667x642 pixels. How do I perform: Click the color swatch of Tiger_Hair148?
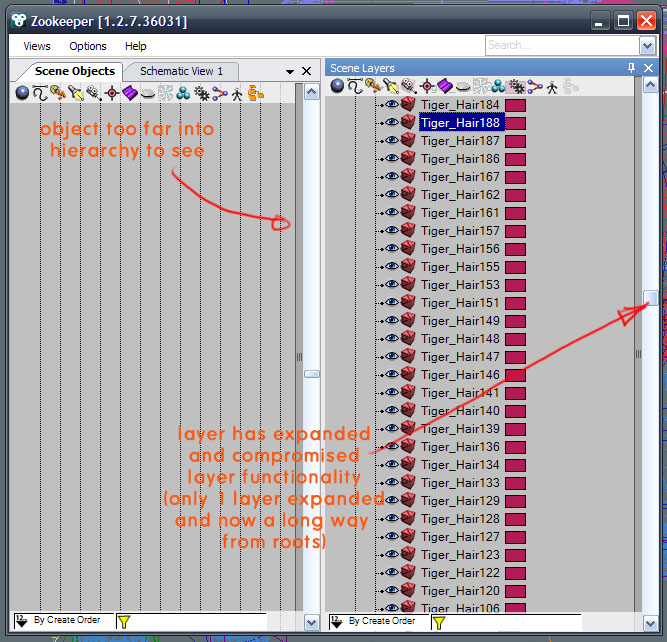coord(516,339)
